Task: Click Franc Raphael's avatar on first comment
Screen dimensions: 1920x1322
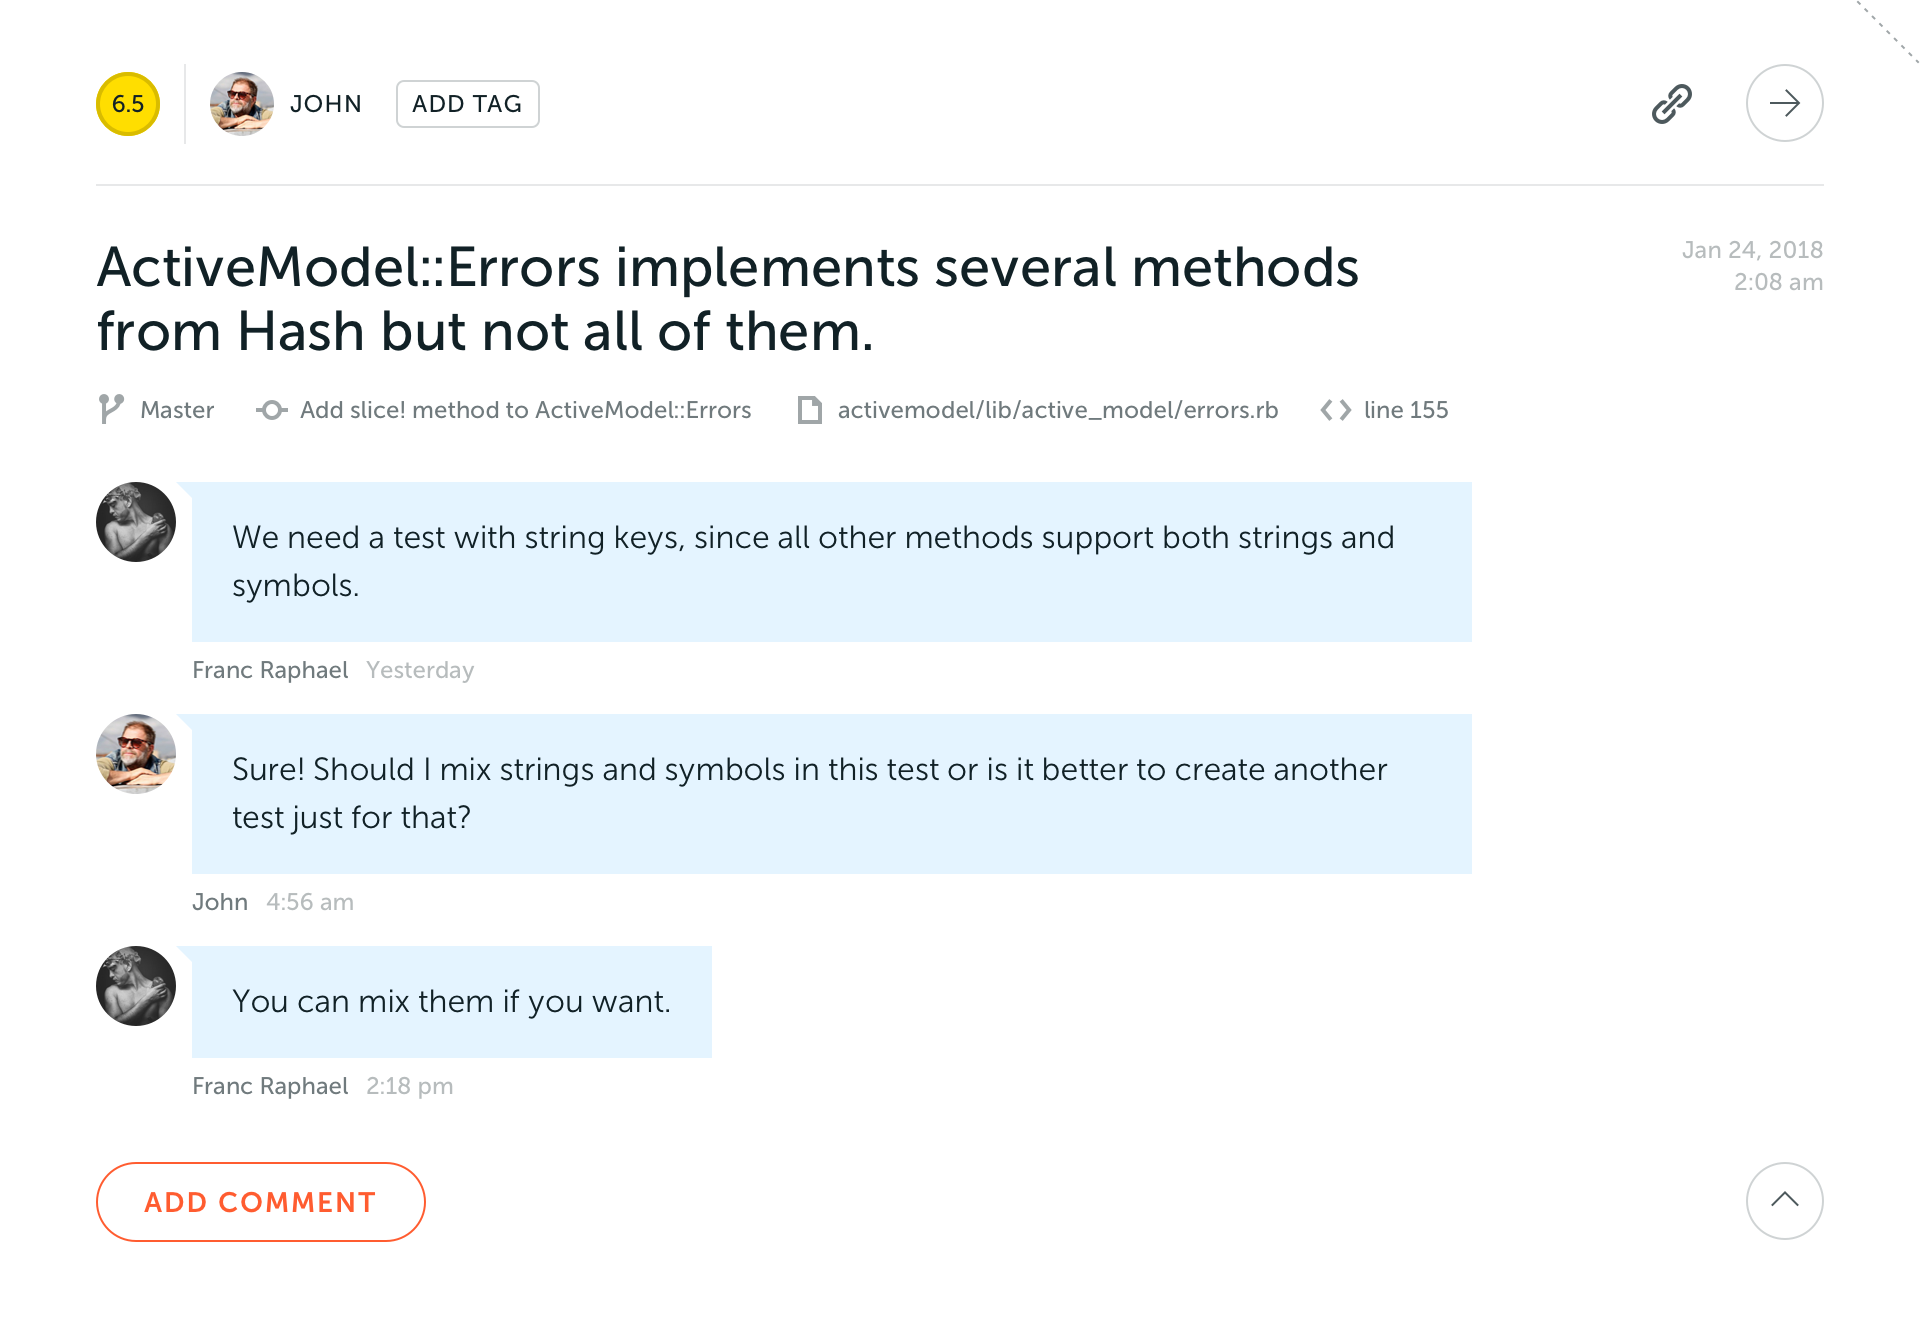Action: pos(136,522)
